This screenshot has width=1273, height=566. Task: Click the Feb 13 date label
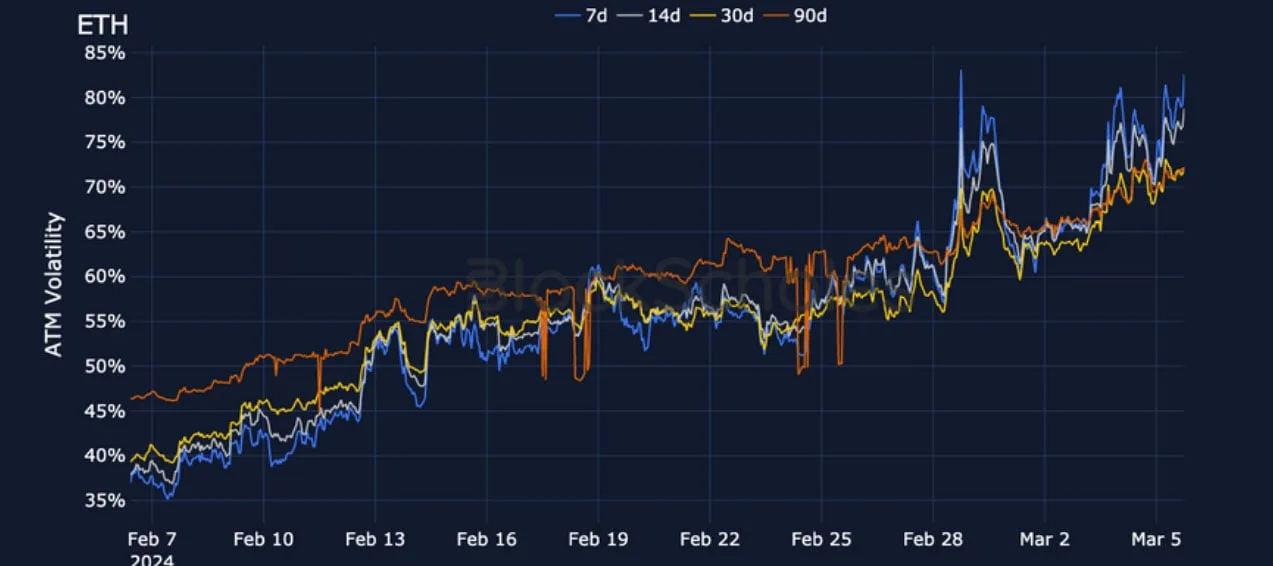tap(375, 539)
